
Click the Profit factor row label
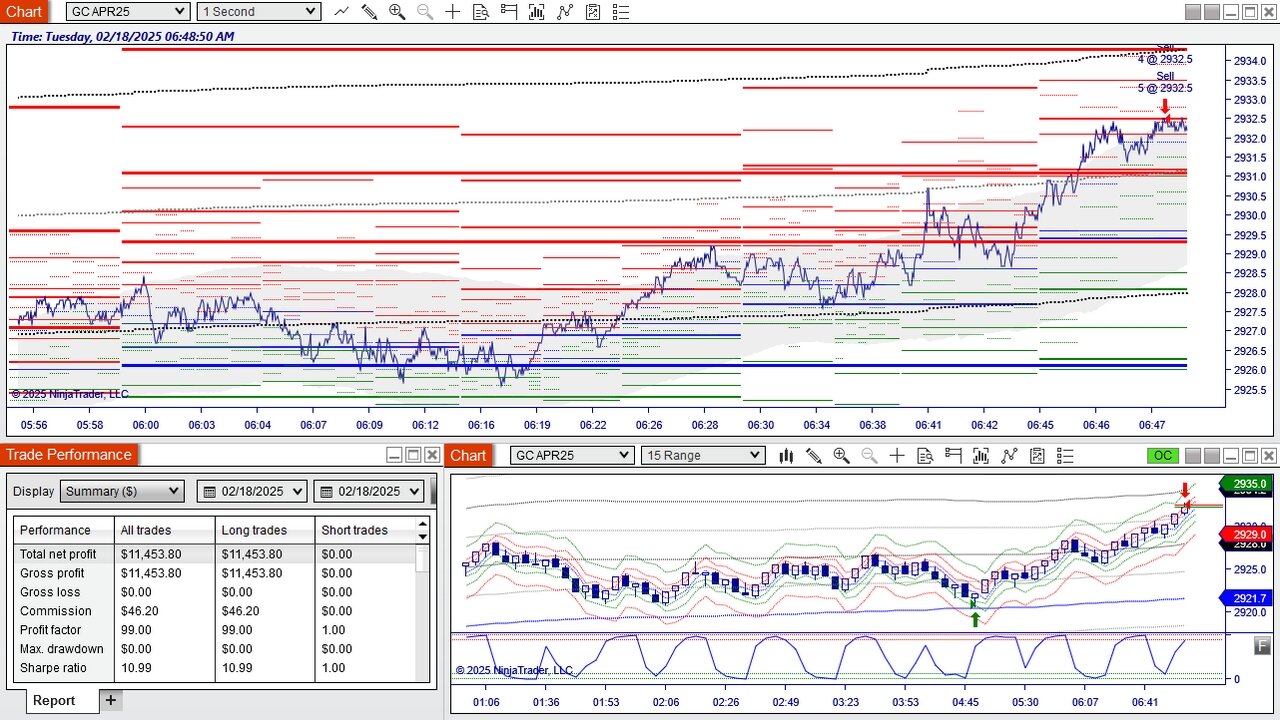(51, 630)
